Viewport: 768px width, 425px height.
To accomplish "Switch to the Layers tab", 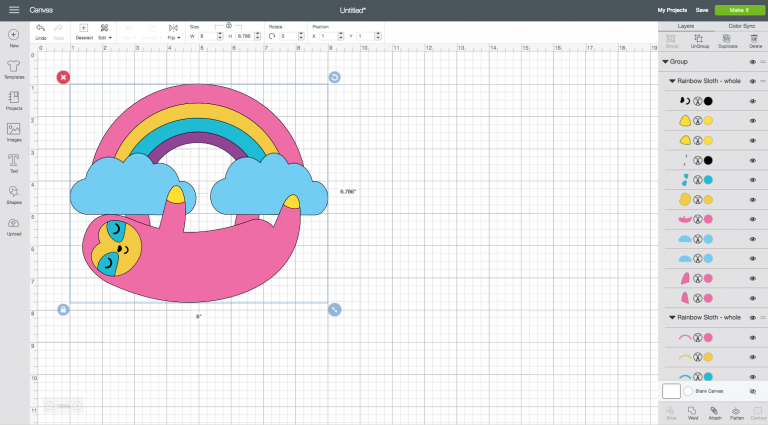I will pos(686,26).
